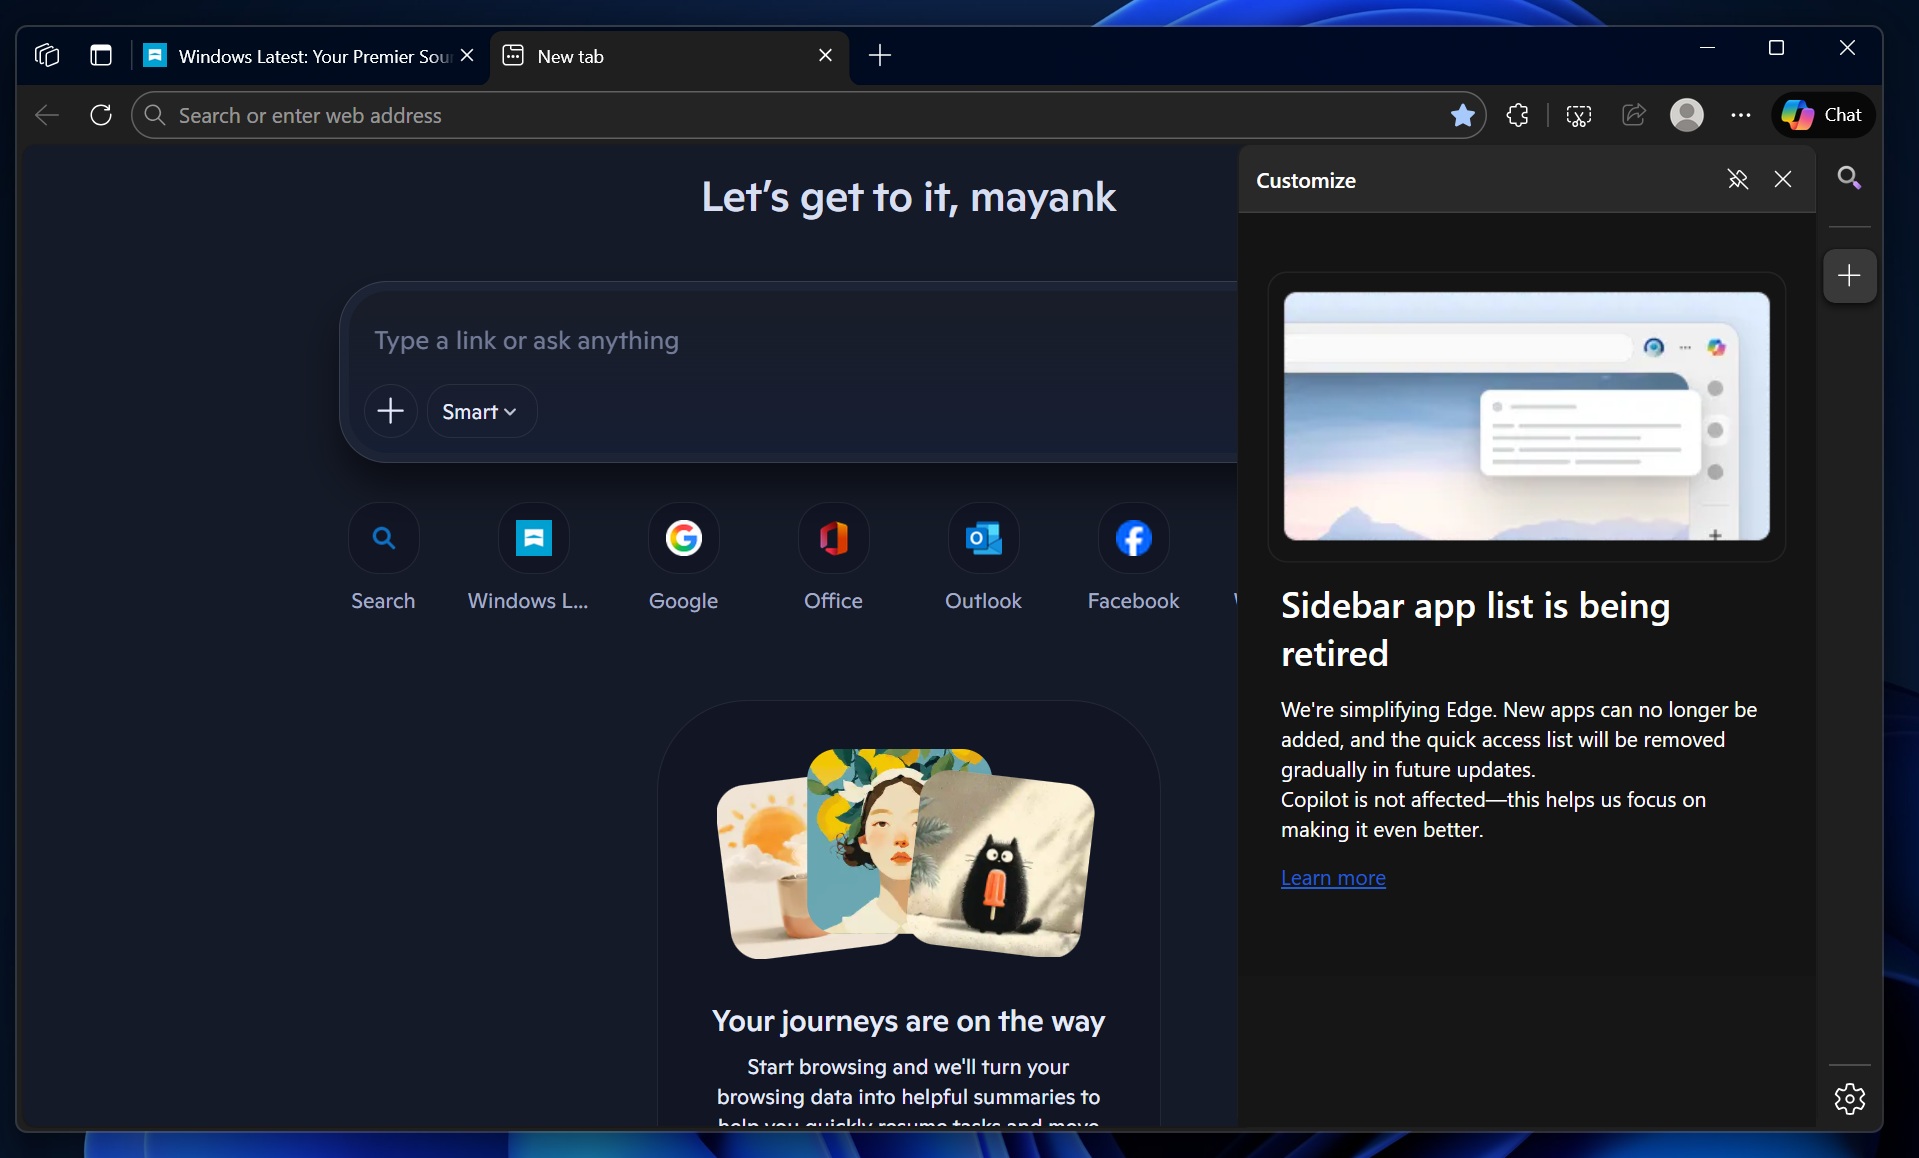Open the Outlook shortcut
The image size is (1919, 1158).
[983, 537]
